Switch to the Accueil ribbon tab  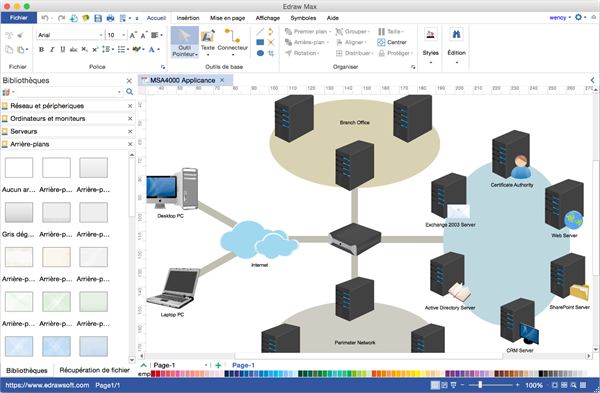coord(156,18)
